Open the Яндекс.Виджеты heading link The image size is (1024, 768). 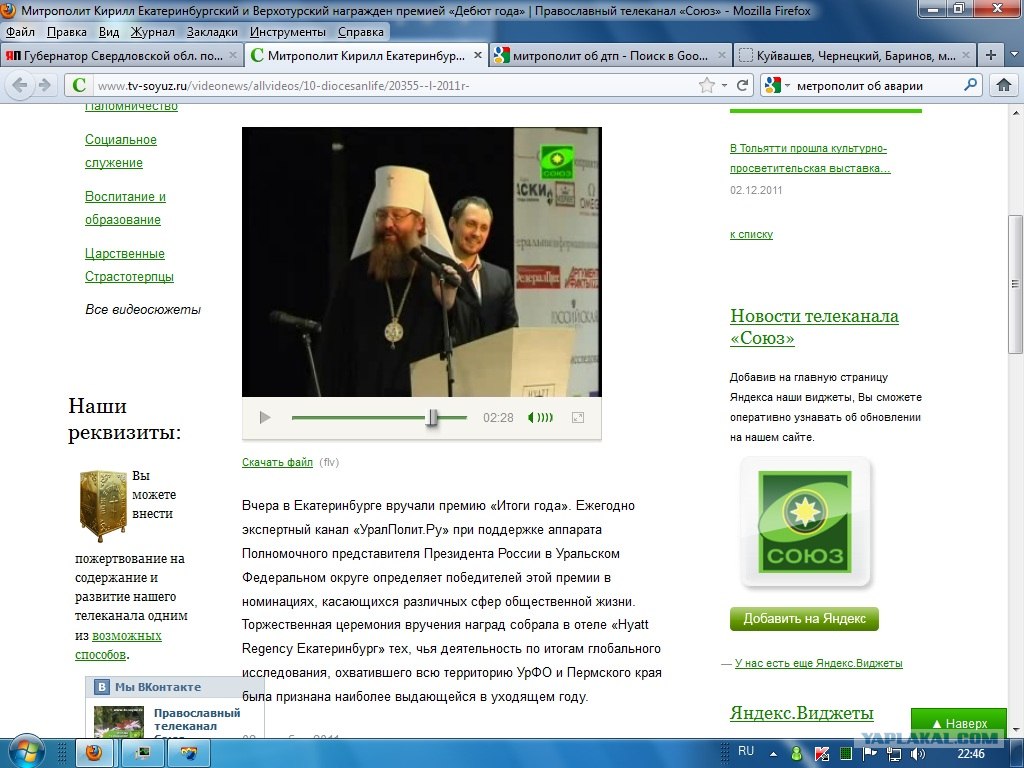point(801,712)
